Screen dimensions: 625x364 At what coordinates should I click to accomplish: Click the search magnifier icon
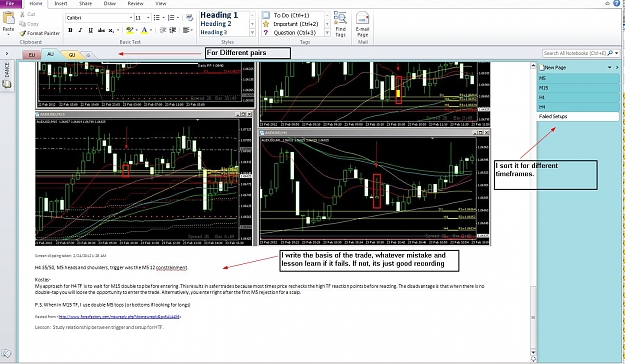click(x=610, y=53)
